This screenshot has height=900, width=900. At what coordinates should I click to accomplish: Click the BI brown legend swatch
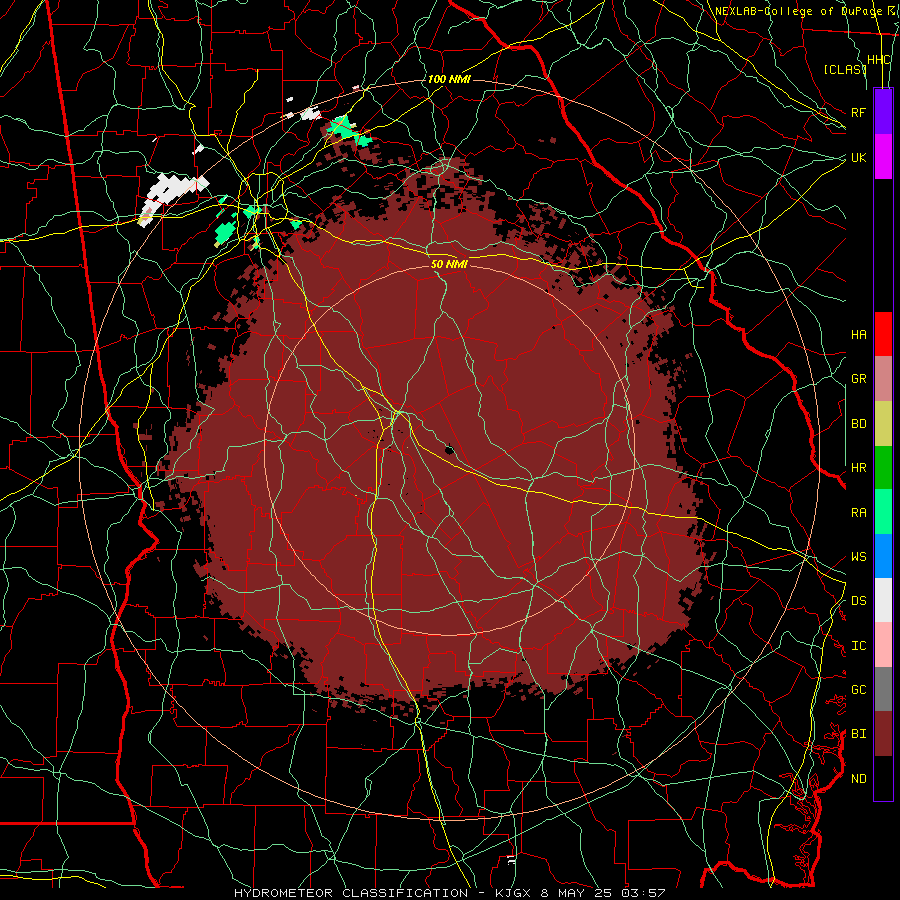click(883, 734)
